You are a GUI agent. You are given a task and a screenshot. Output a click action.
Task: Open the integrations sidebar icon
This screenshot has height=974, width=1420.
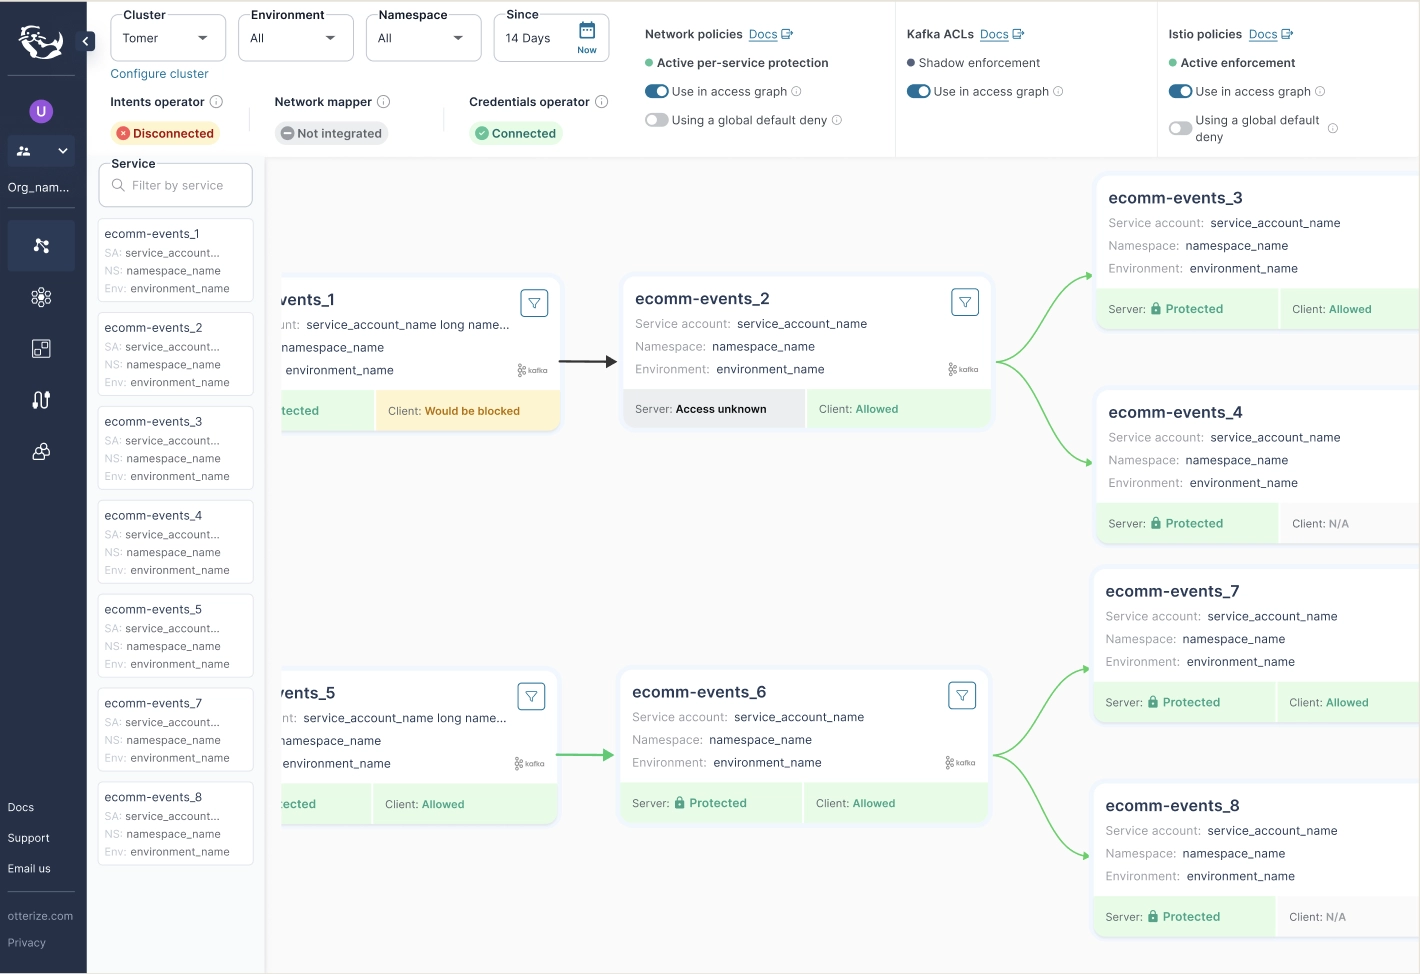point(41,400)
